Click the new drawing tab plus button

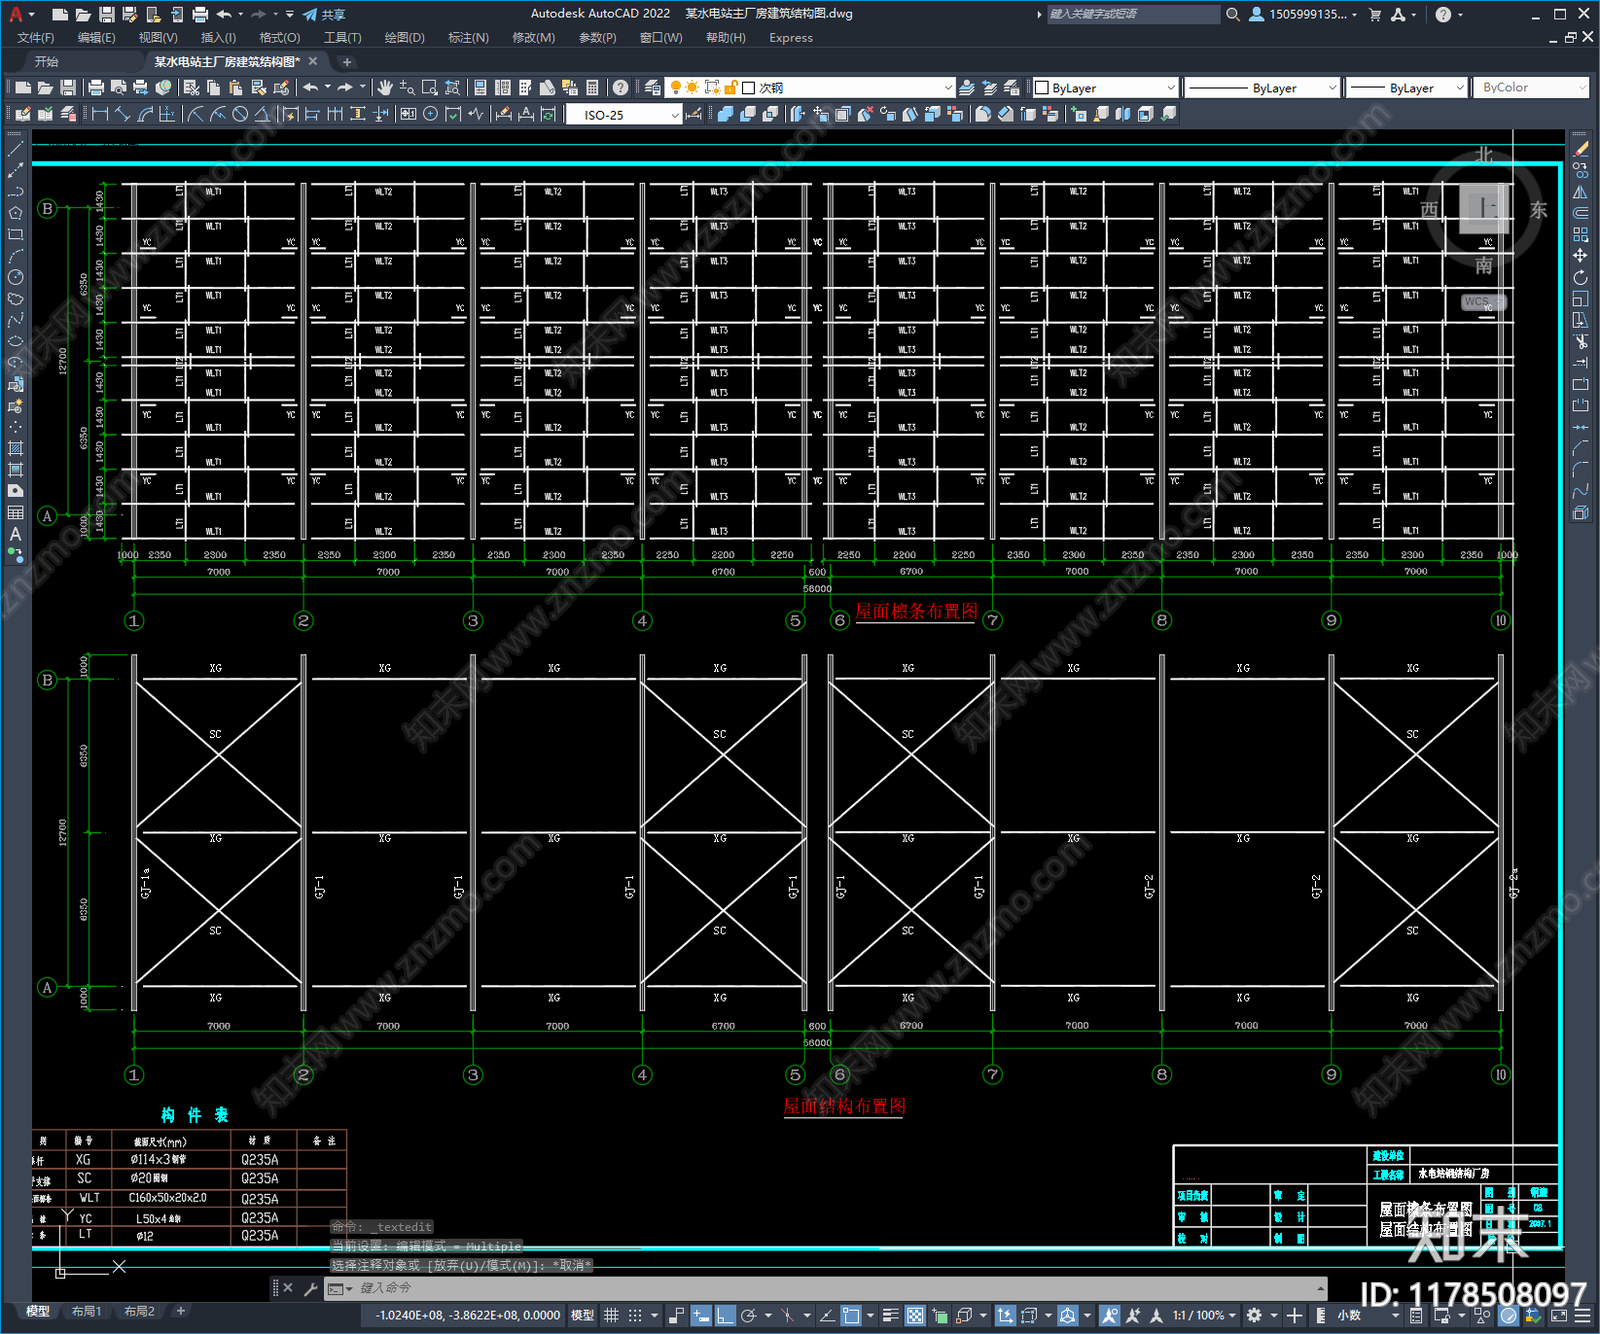[x=347, y=62]
